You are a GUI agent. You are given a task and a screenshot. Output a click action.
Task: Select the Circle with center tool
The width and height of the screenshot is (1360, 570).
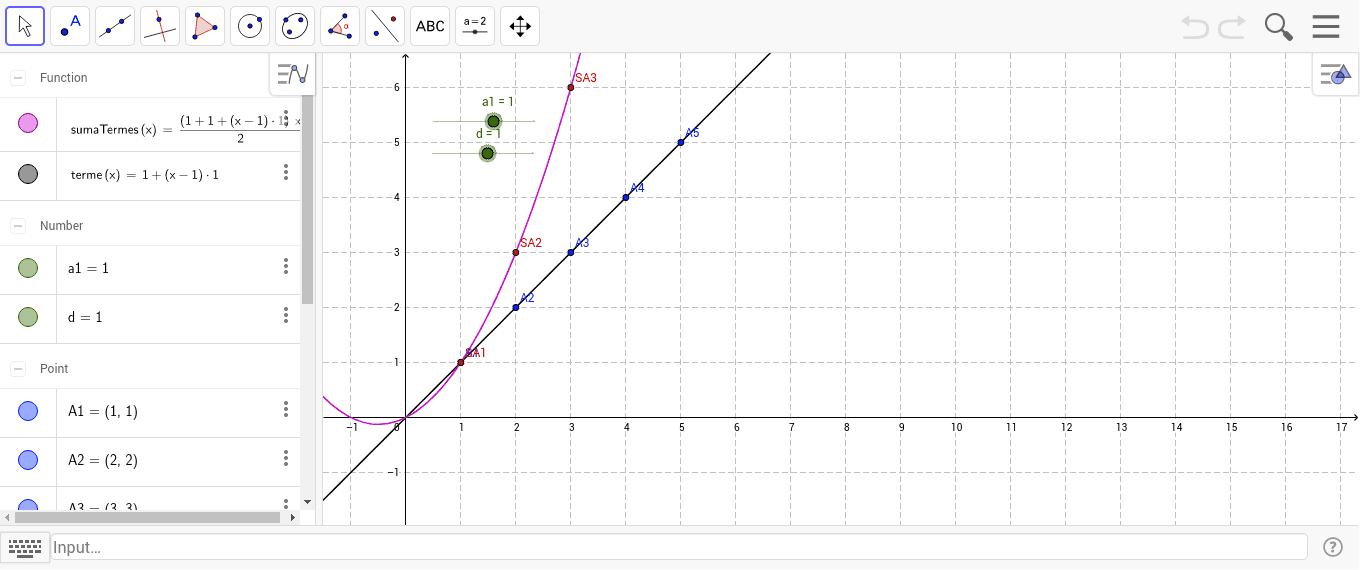[250, 26]
